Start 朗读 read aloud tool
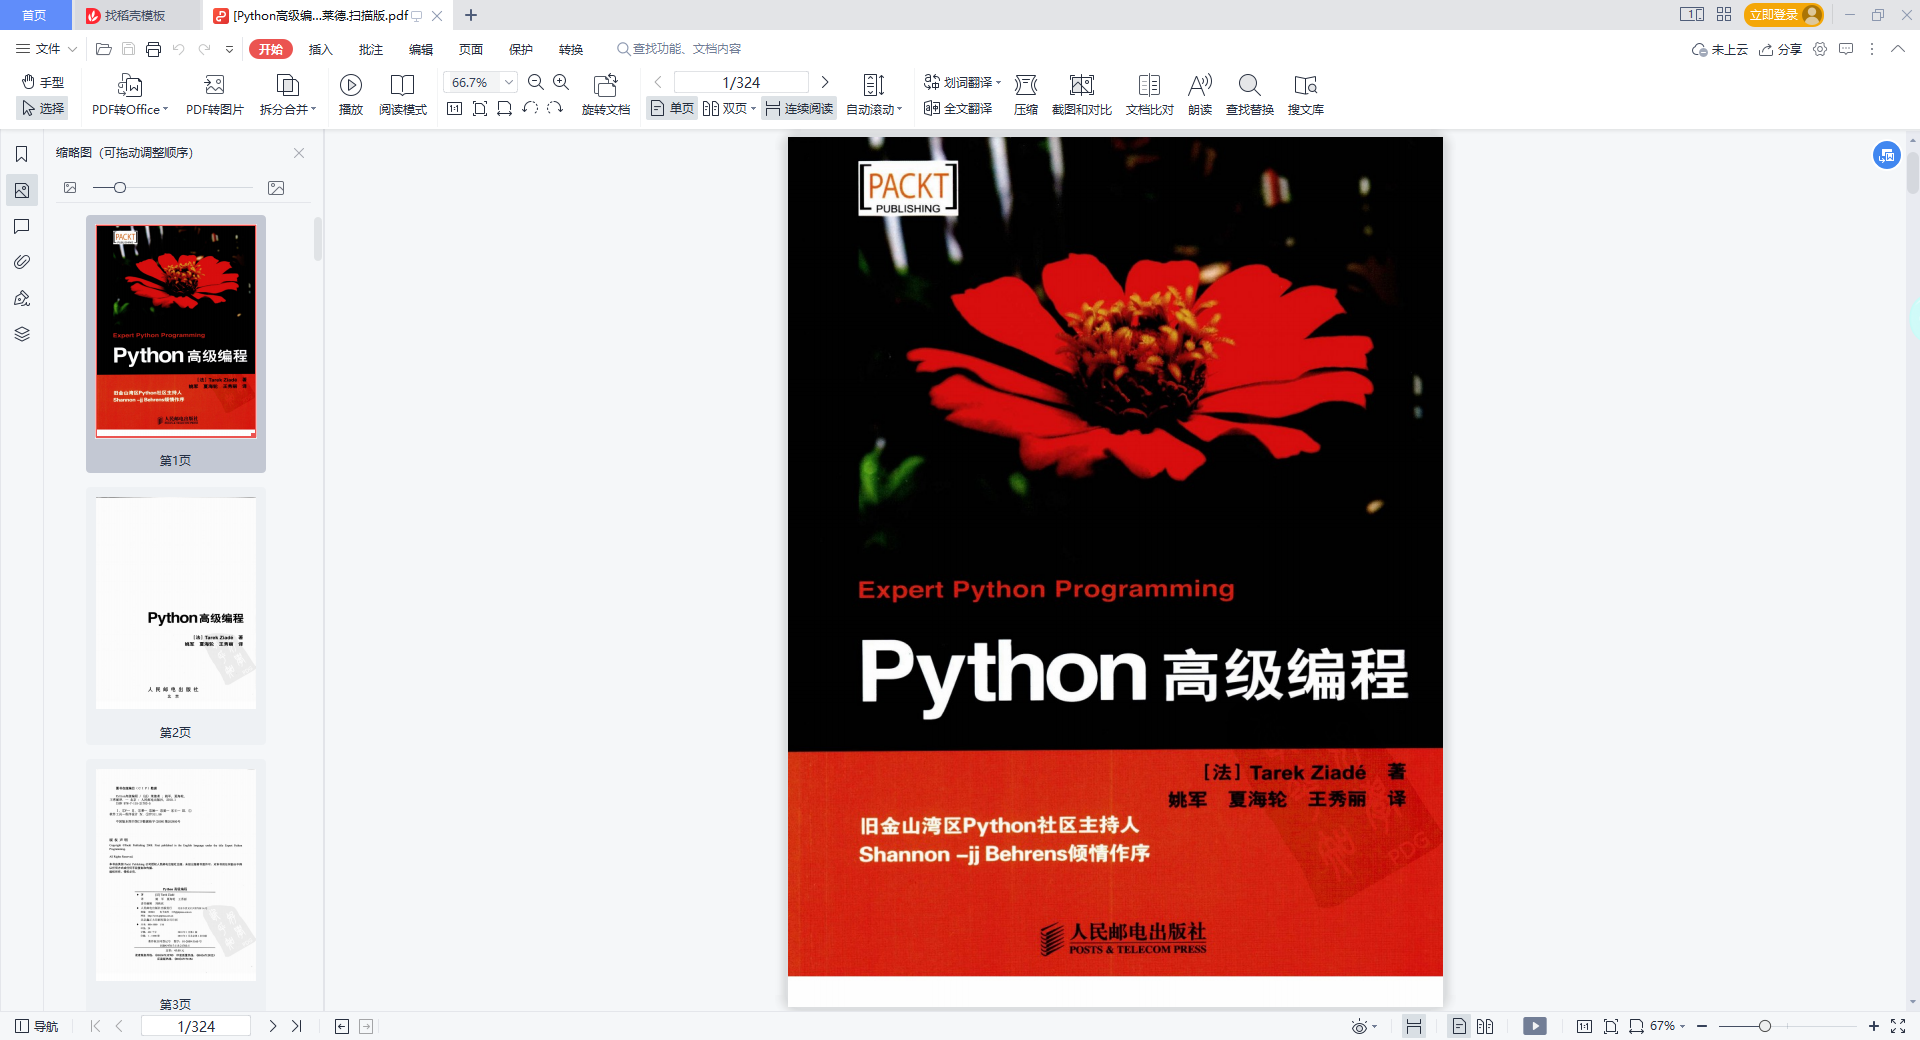Screen dimensions: 1920x1040 [x=1199, y=86]
